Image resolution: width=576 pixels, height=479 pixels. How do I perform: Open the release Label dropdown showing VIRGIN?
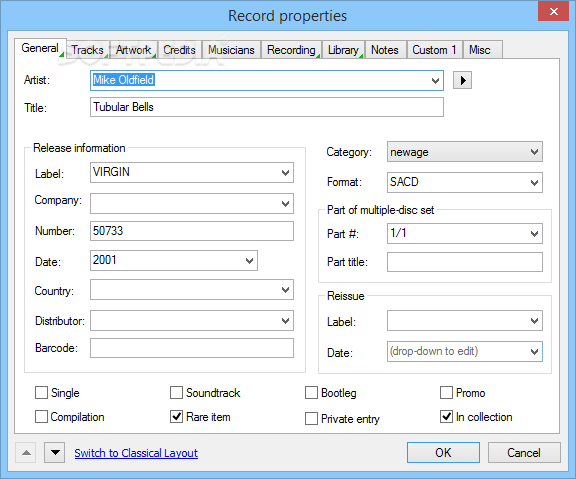(285, 173)
